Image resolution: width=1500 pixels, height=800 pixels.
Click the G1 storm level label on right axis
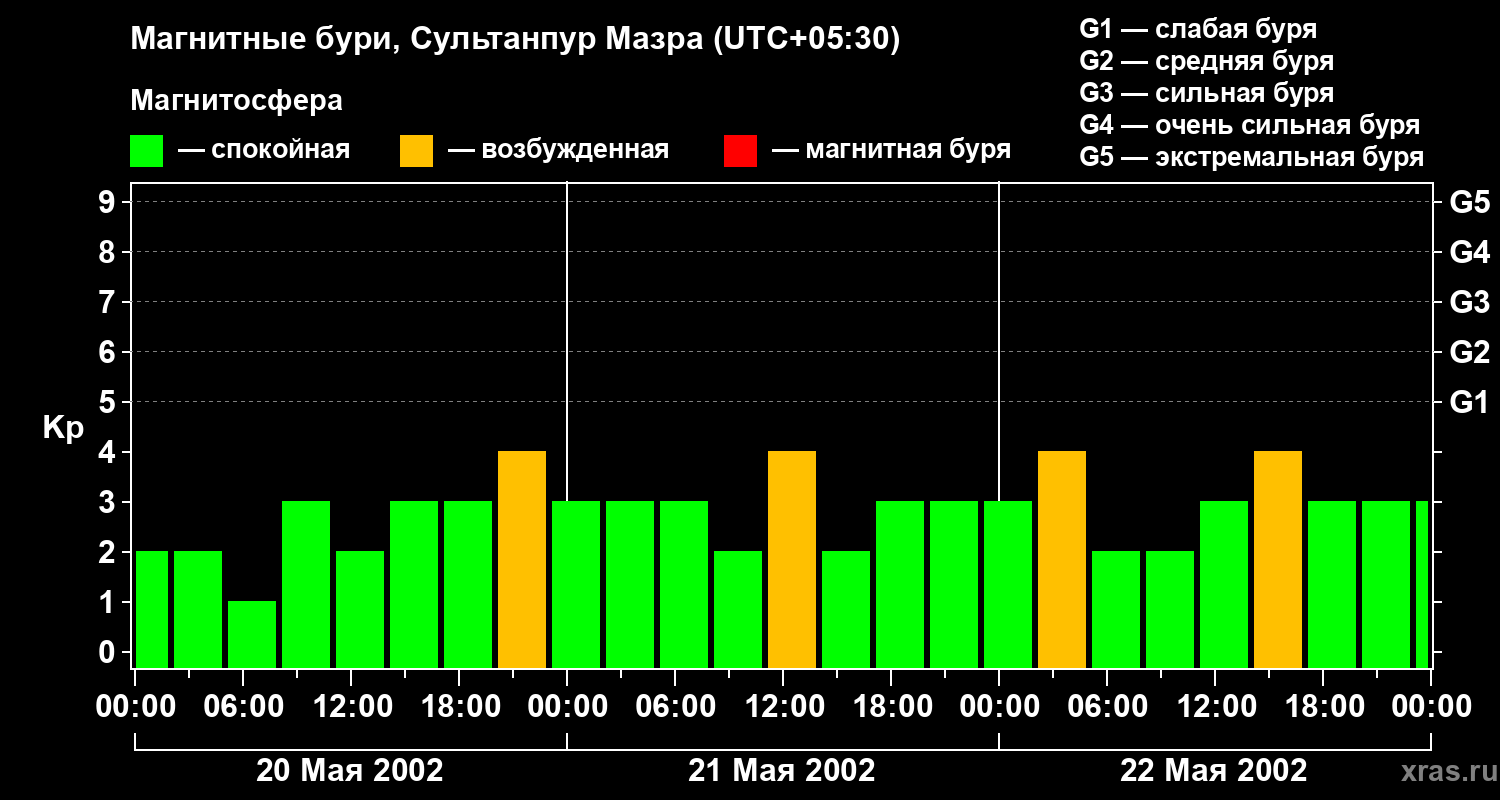(1469, 402)
